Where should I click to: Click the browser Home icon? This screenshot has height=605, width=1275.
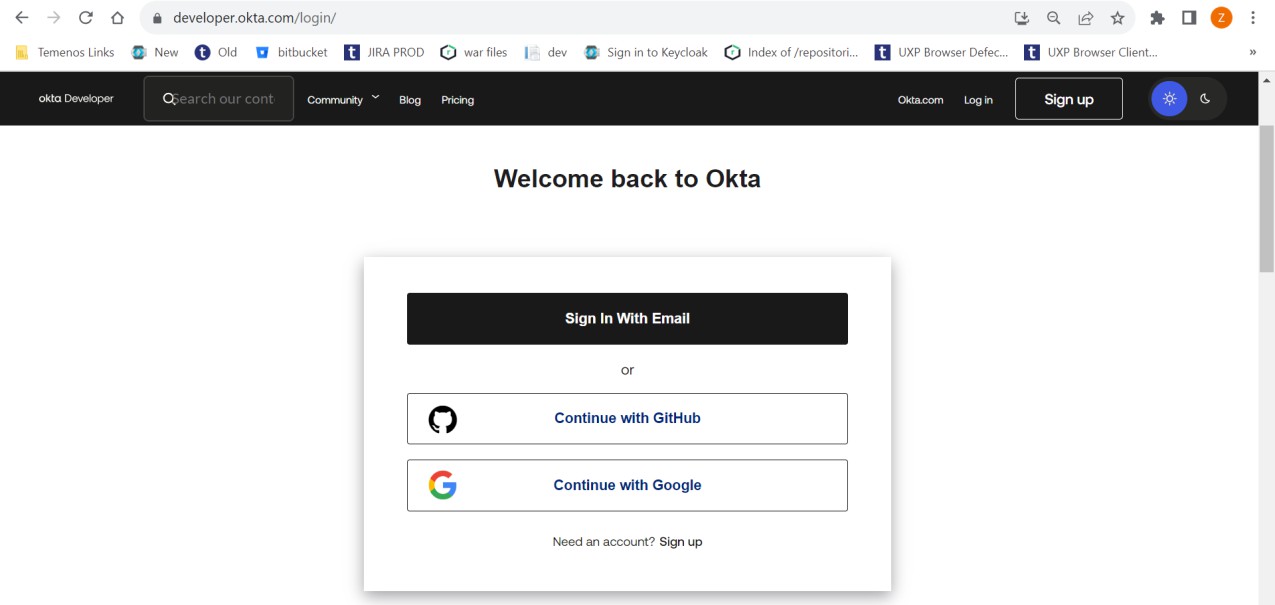117,18
